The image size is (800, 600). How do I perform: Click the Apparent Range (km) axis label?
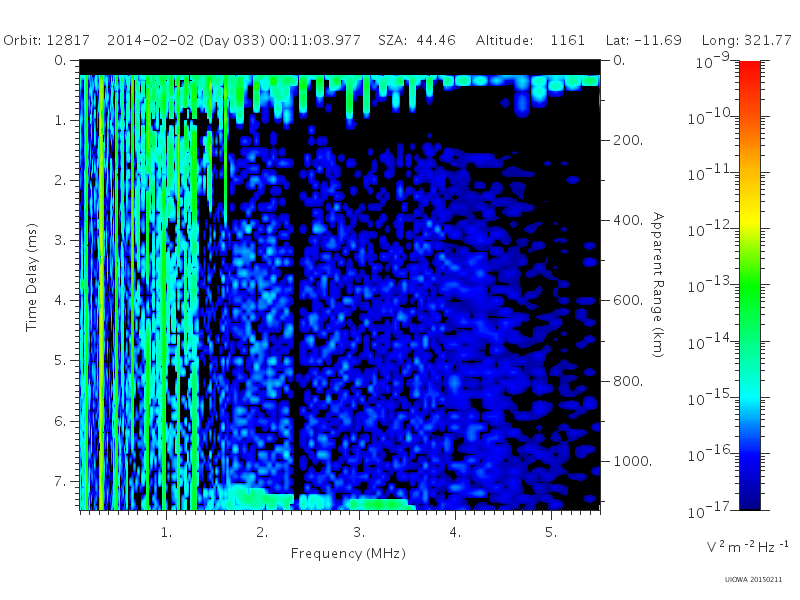pyautogui.click(x=658, y=285)
